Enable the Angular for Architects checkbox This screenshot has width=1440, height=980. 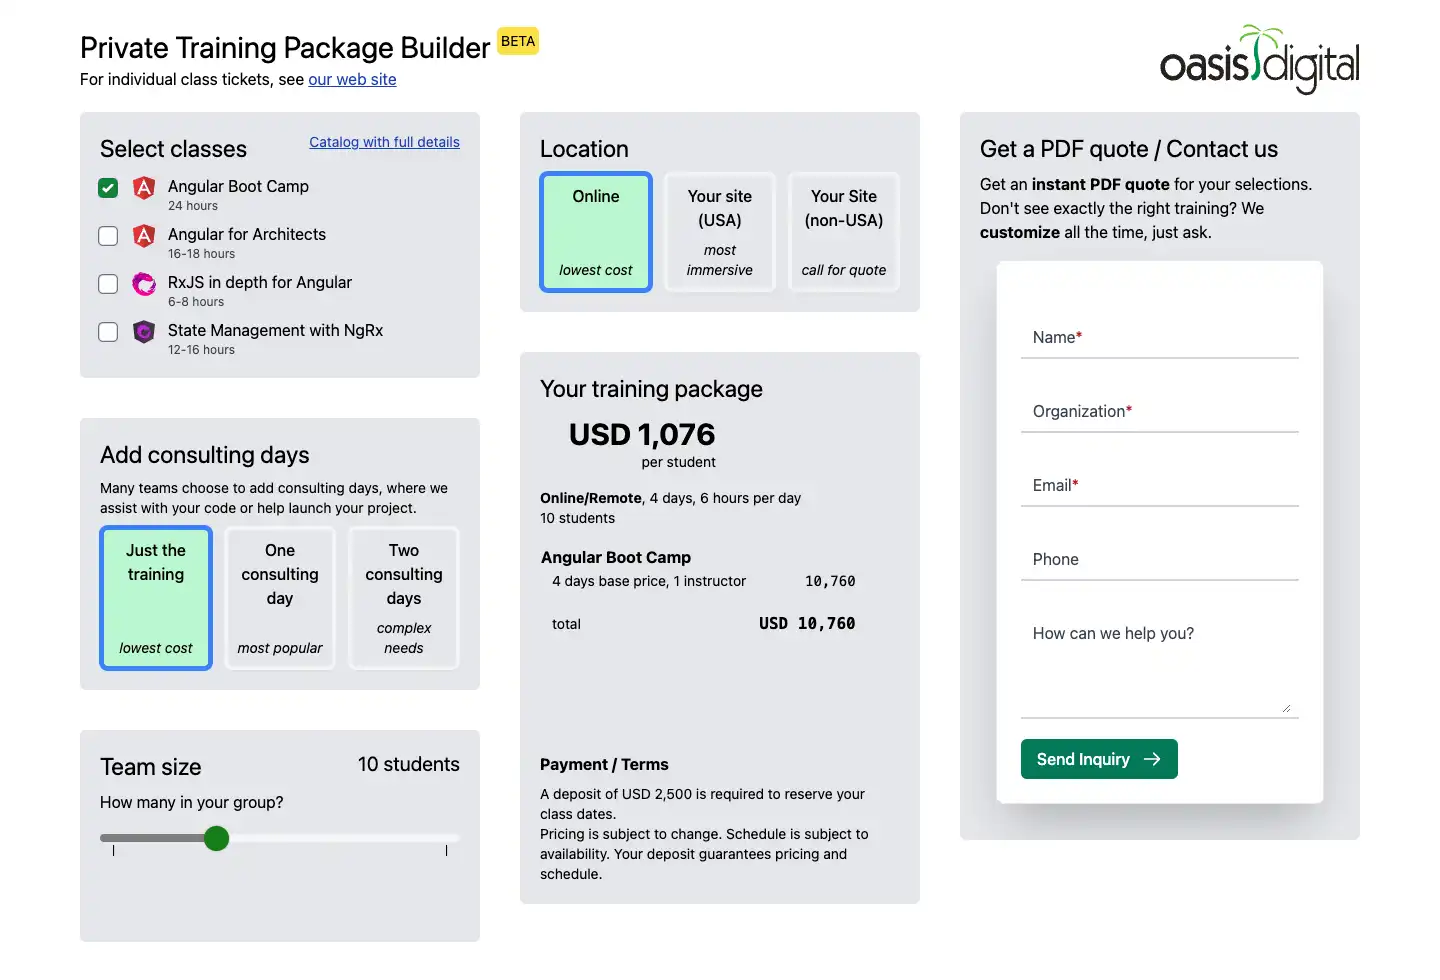click(107, 236)
